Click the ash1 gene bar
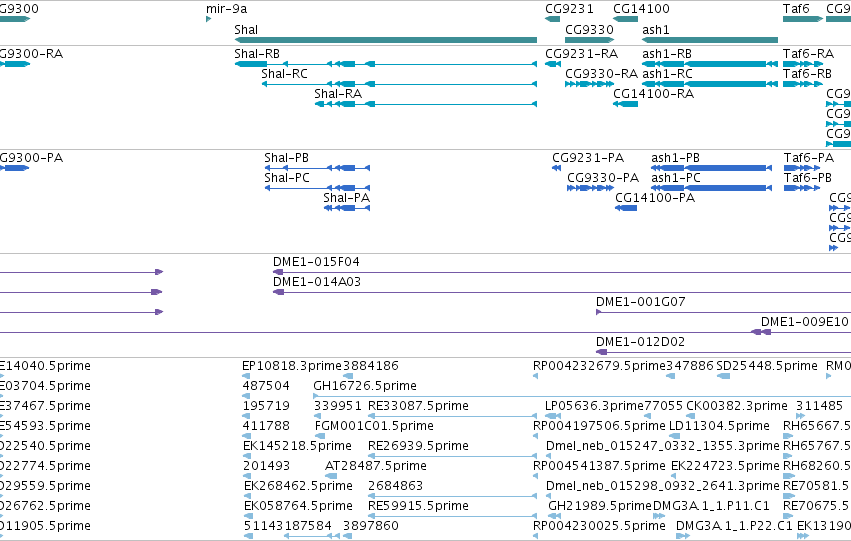851x541 pixels. 710,40
